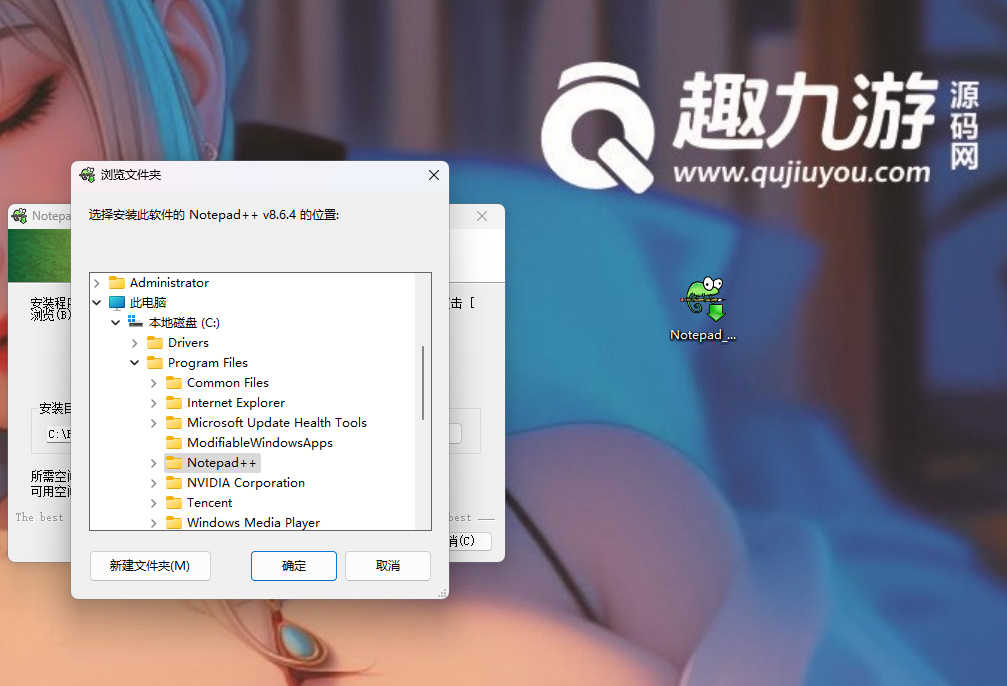Click the 本地磁盘 (C:) drive icon
The width and height of the screenshot is (1007, 686).
[136, 322]
